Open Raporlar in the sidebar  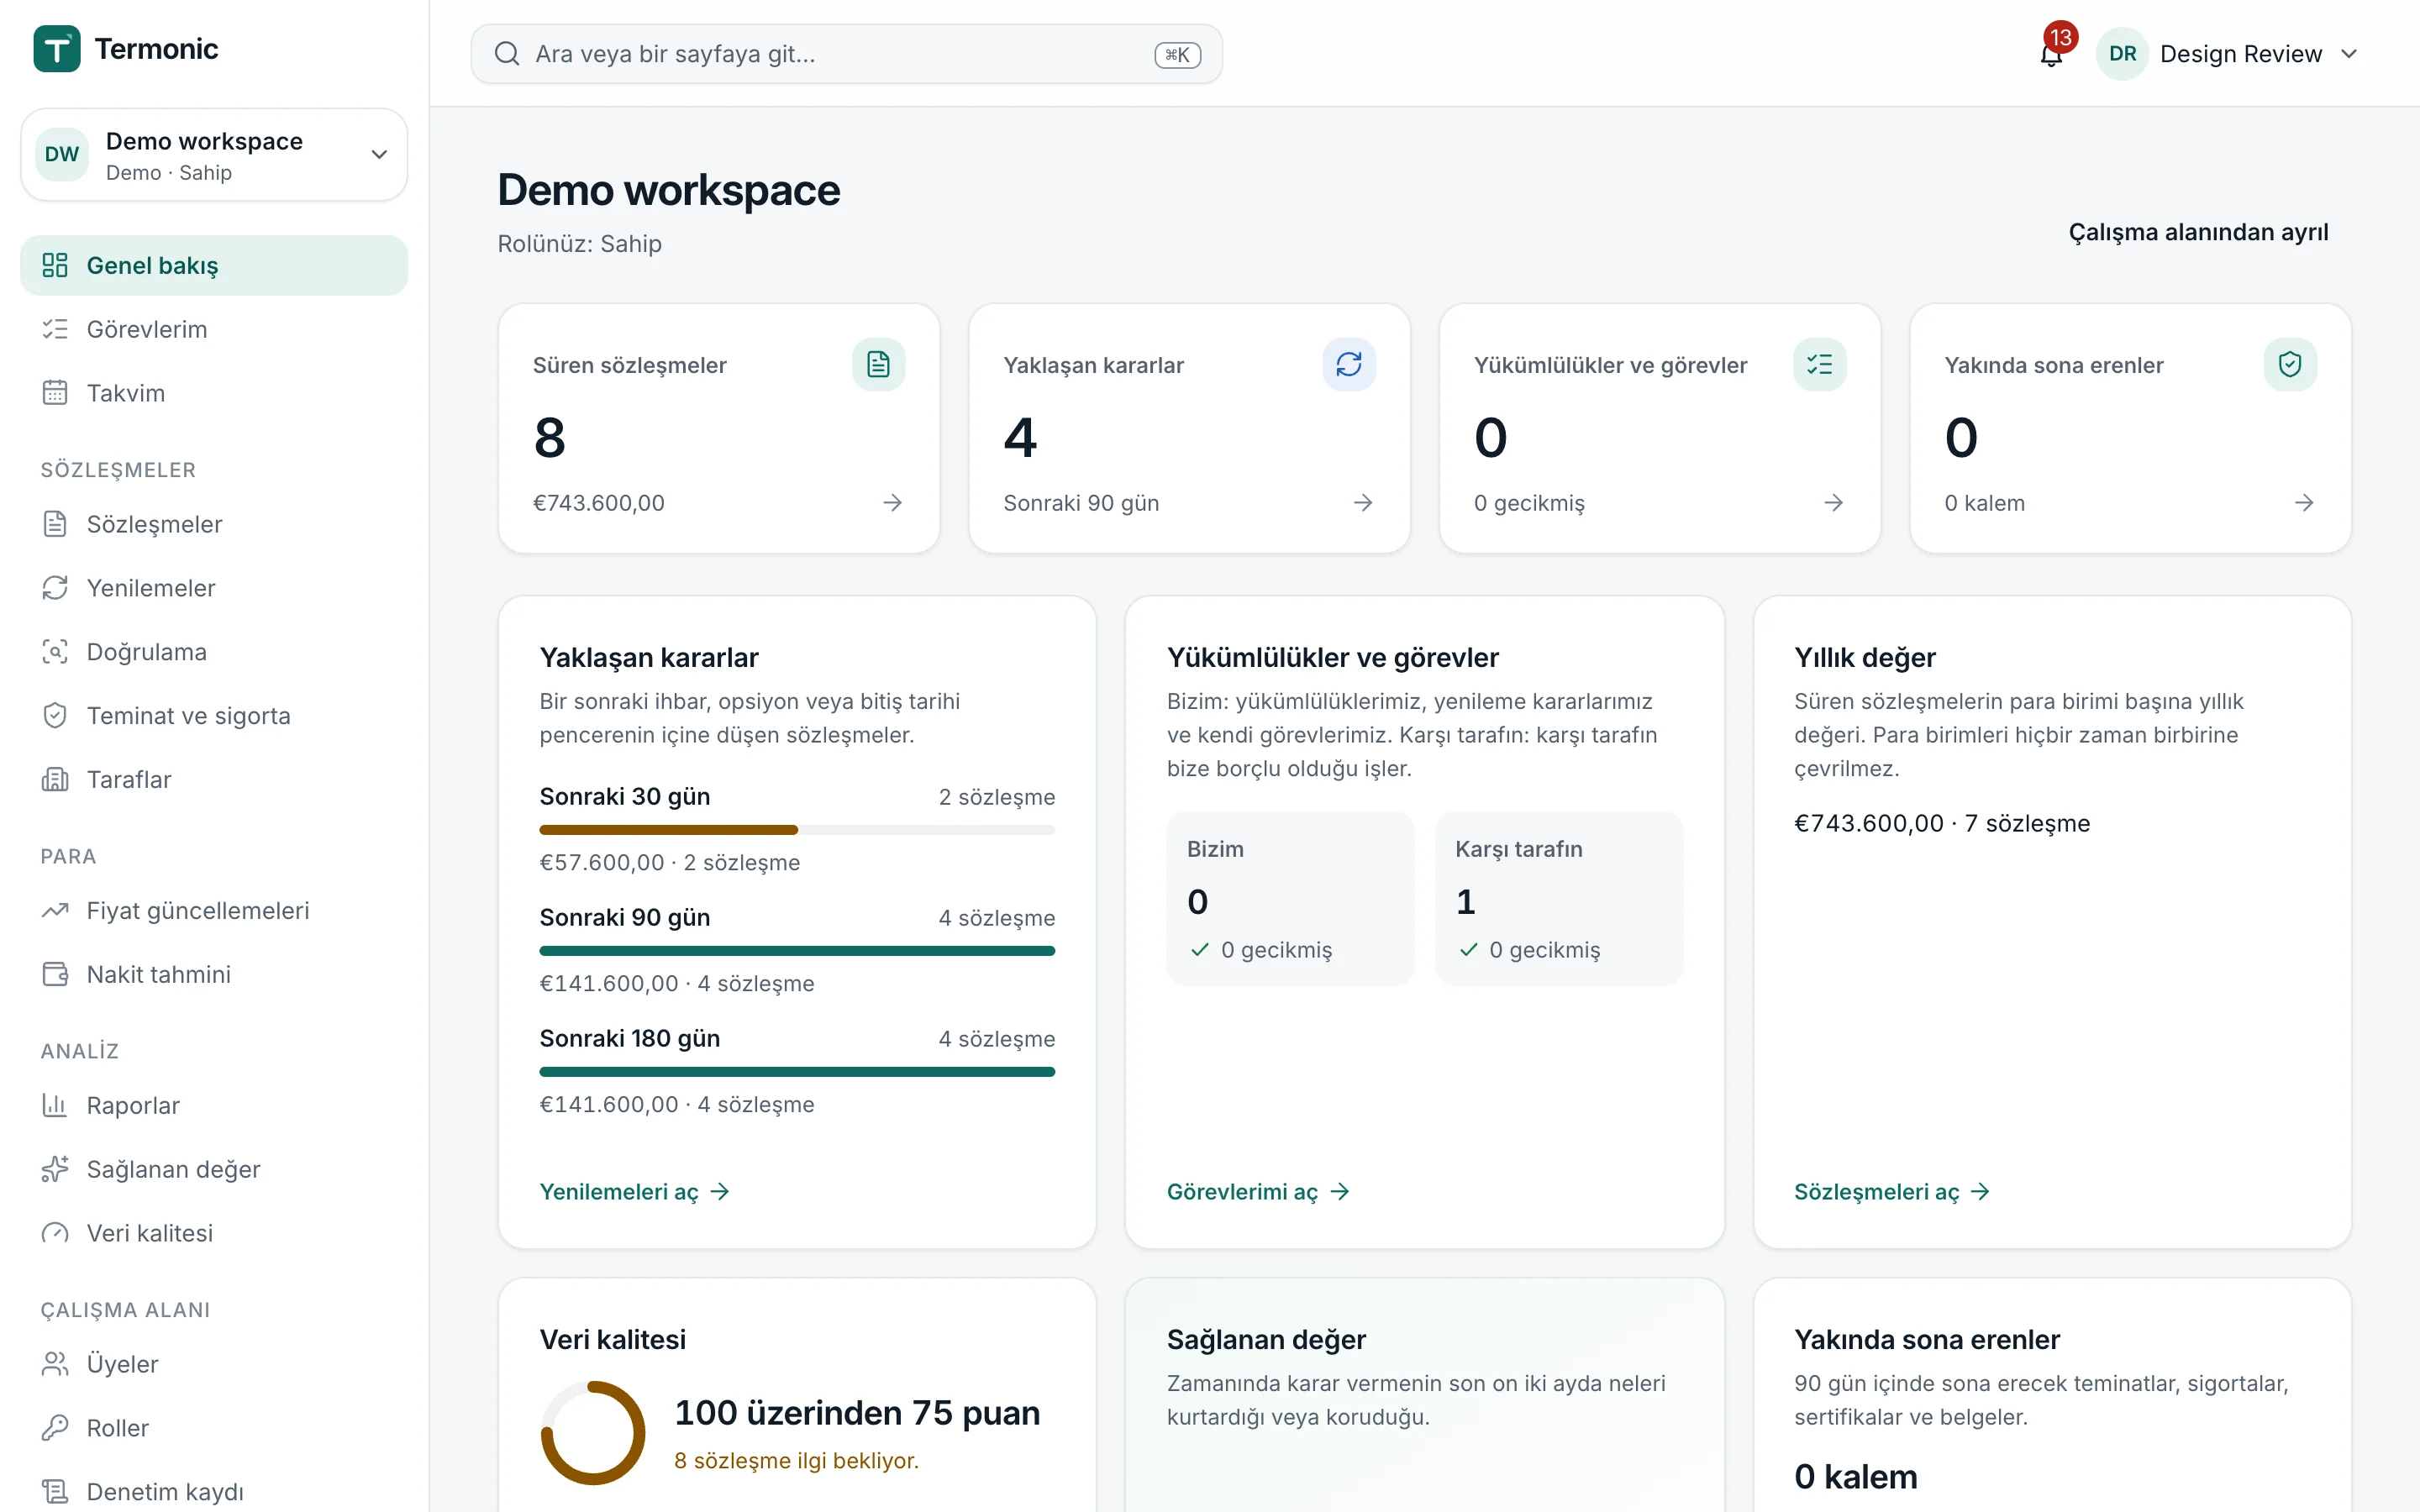pos(214,1105)
